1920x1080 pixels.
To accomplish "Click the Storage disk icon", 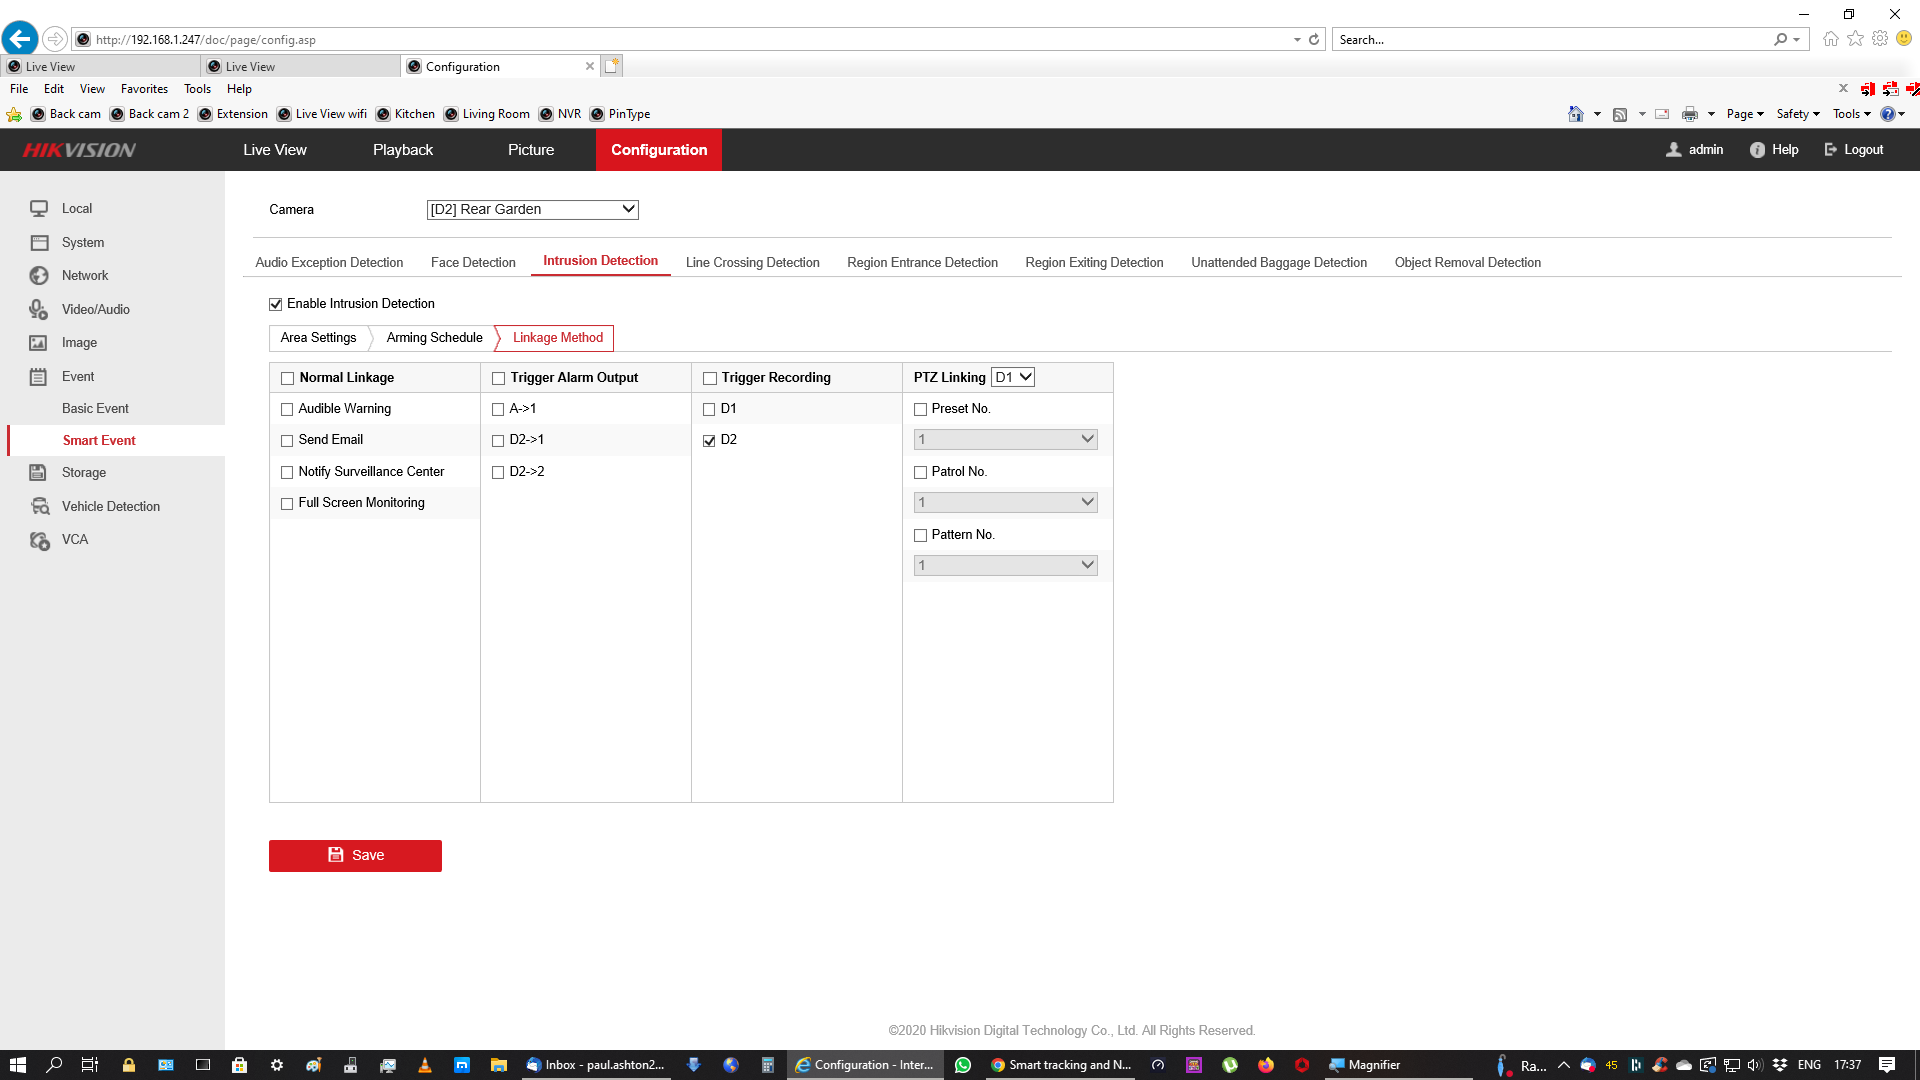I will click(x=39, y=473).
